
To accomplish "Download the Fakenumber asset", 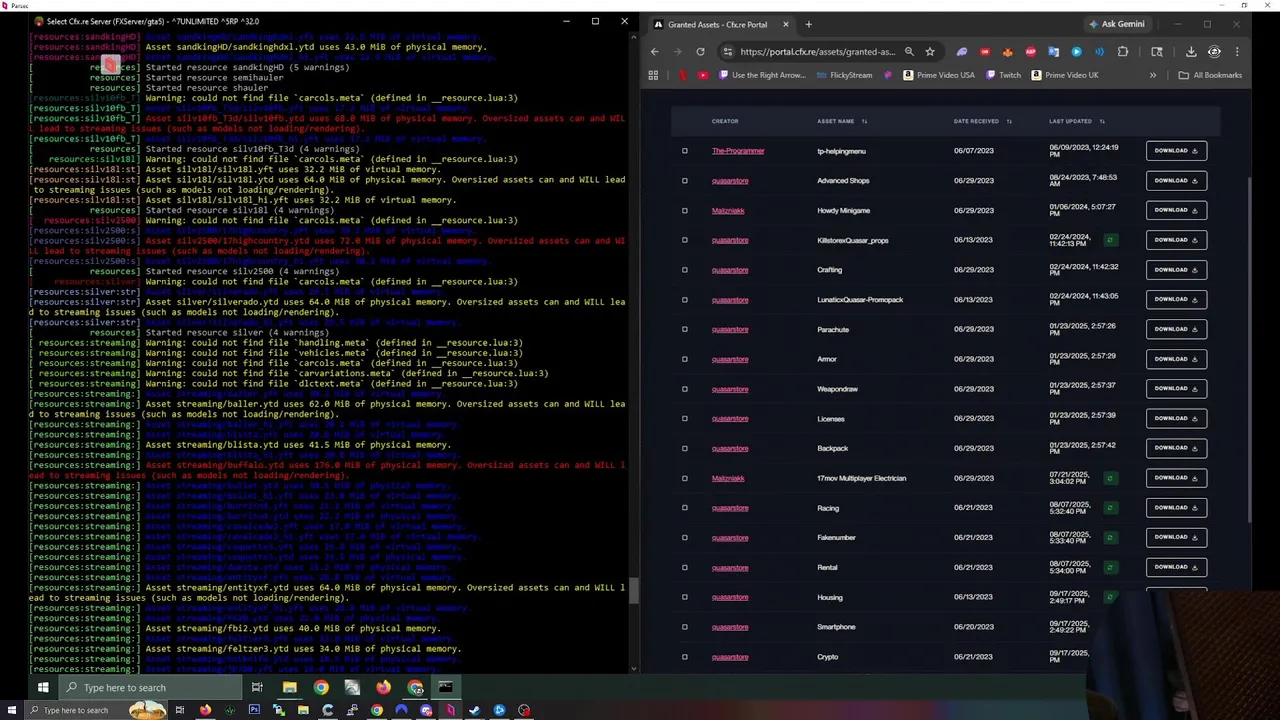I will (1176, 537).
